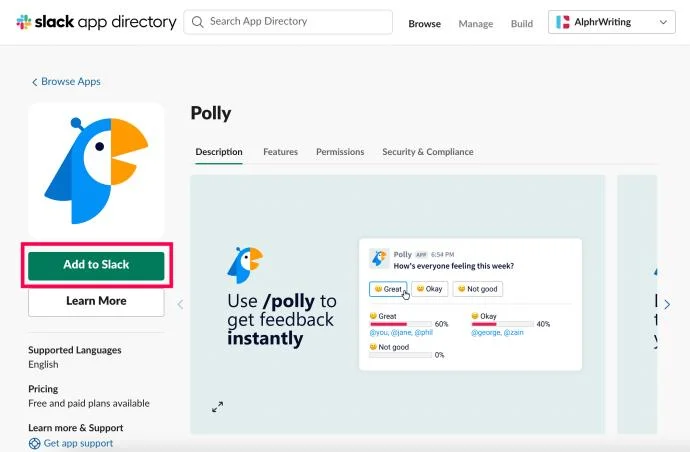Click the '@you, @jane, @phil' voters text
Image resolution: width=690 pixels, height=452 pixels.
tap(401, 333)
